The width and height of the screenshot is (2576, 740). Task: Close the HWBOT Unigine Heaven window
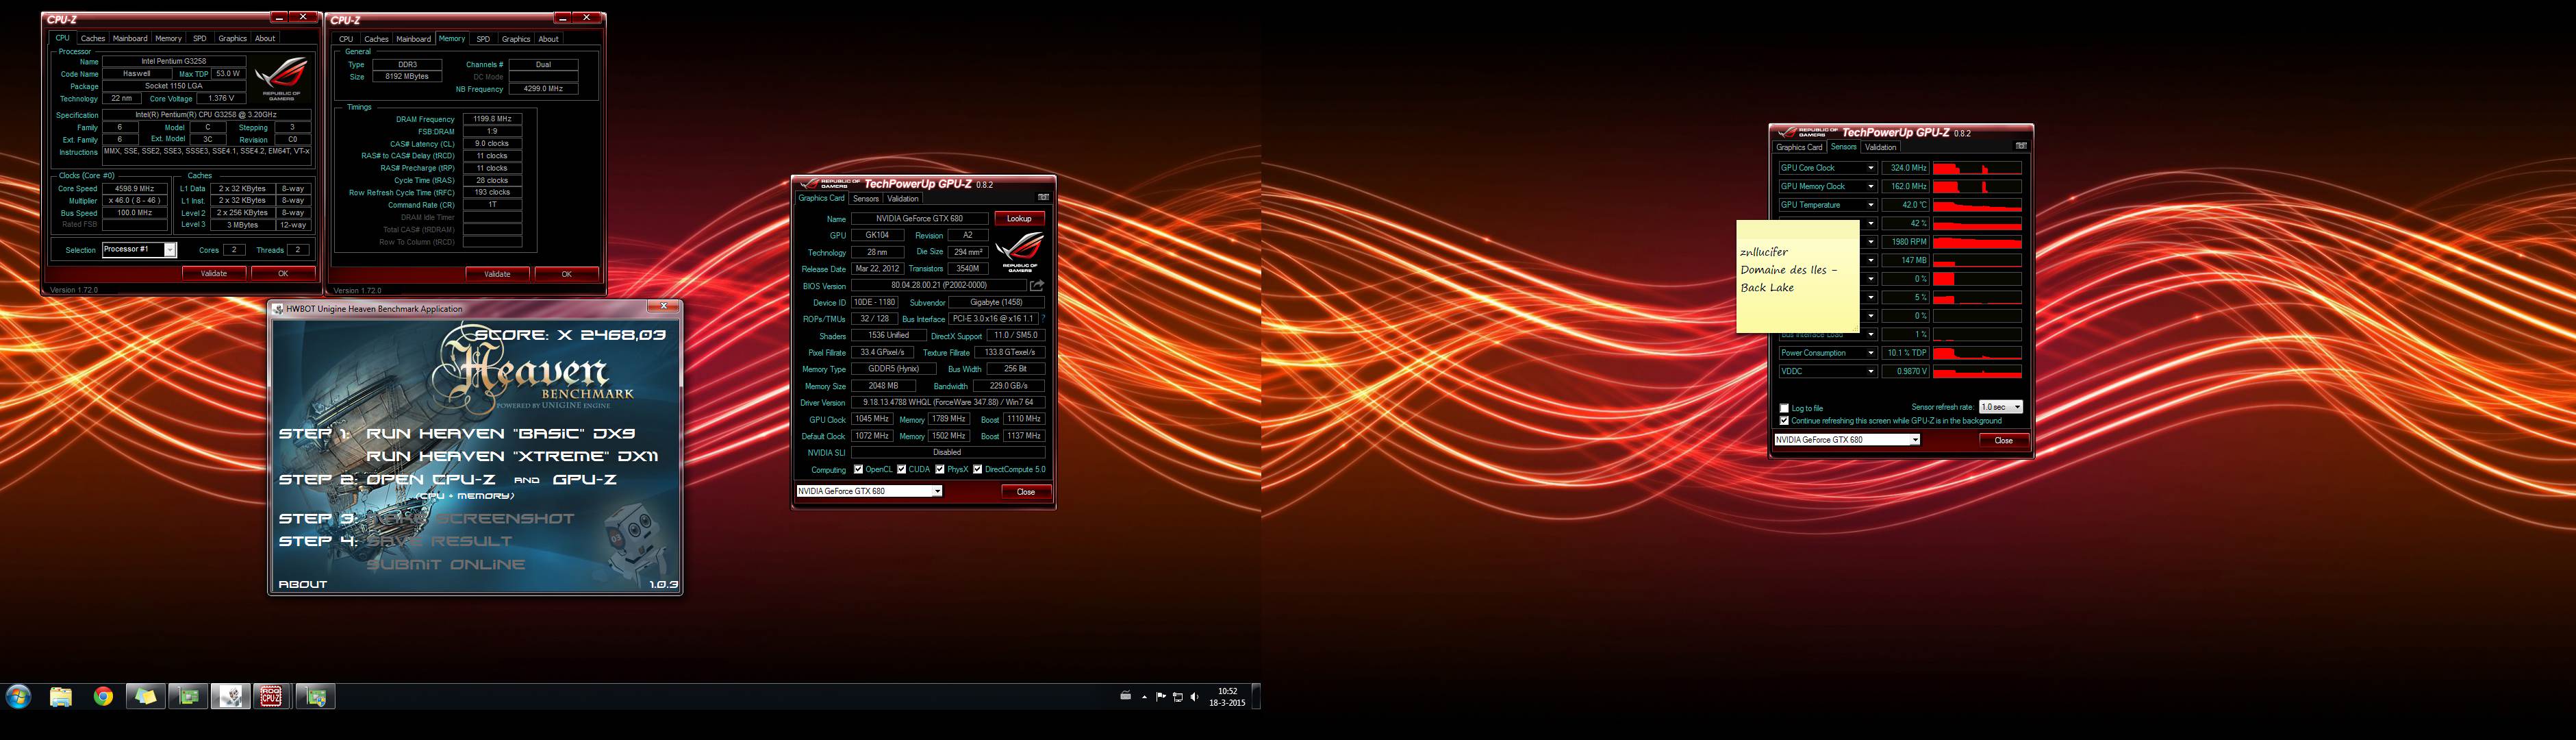coord(663,306)
